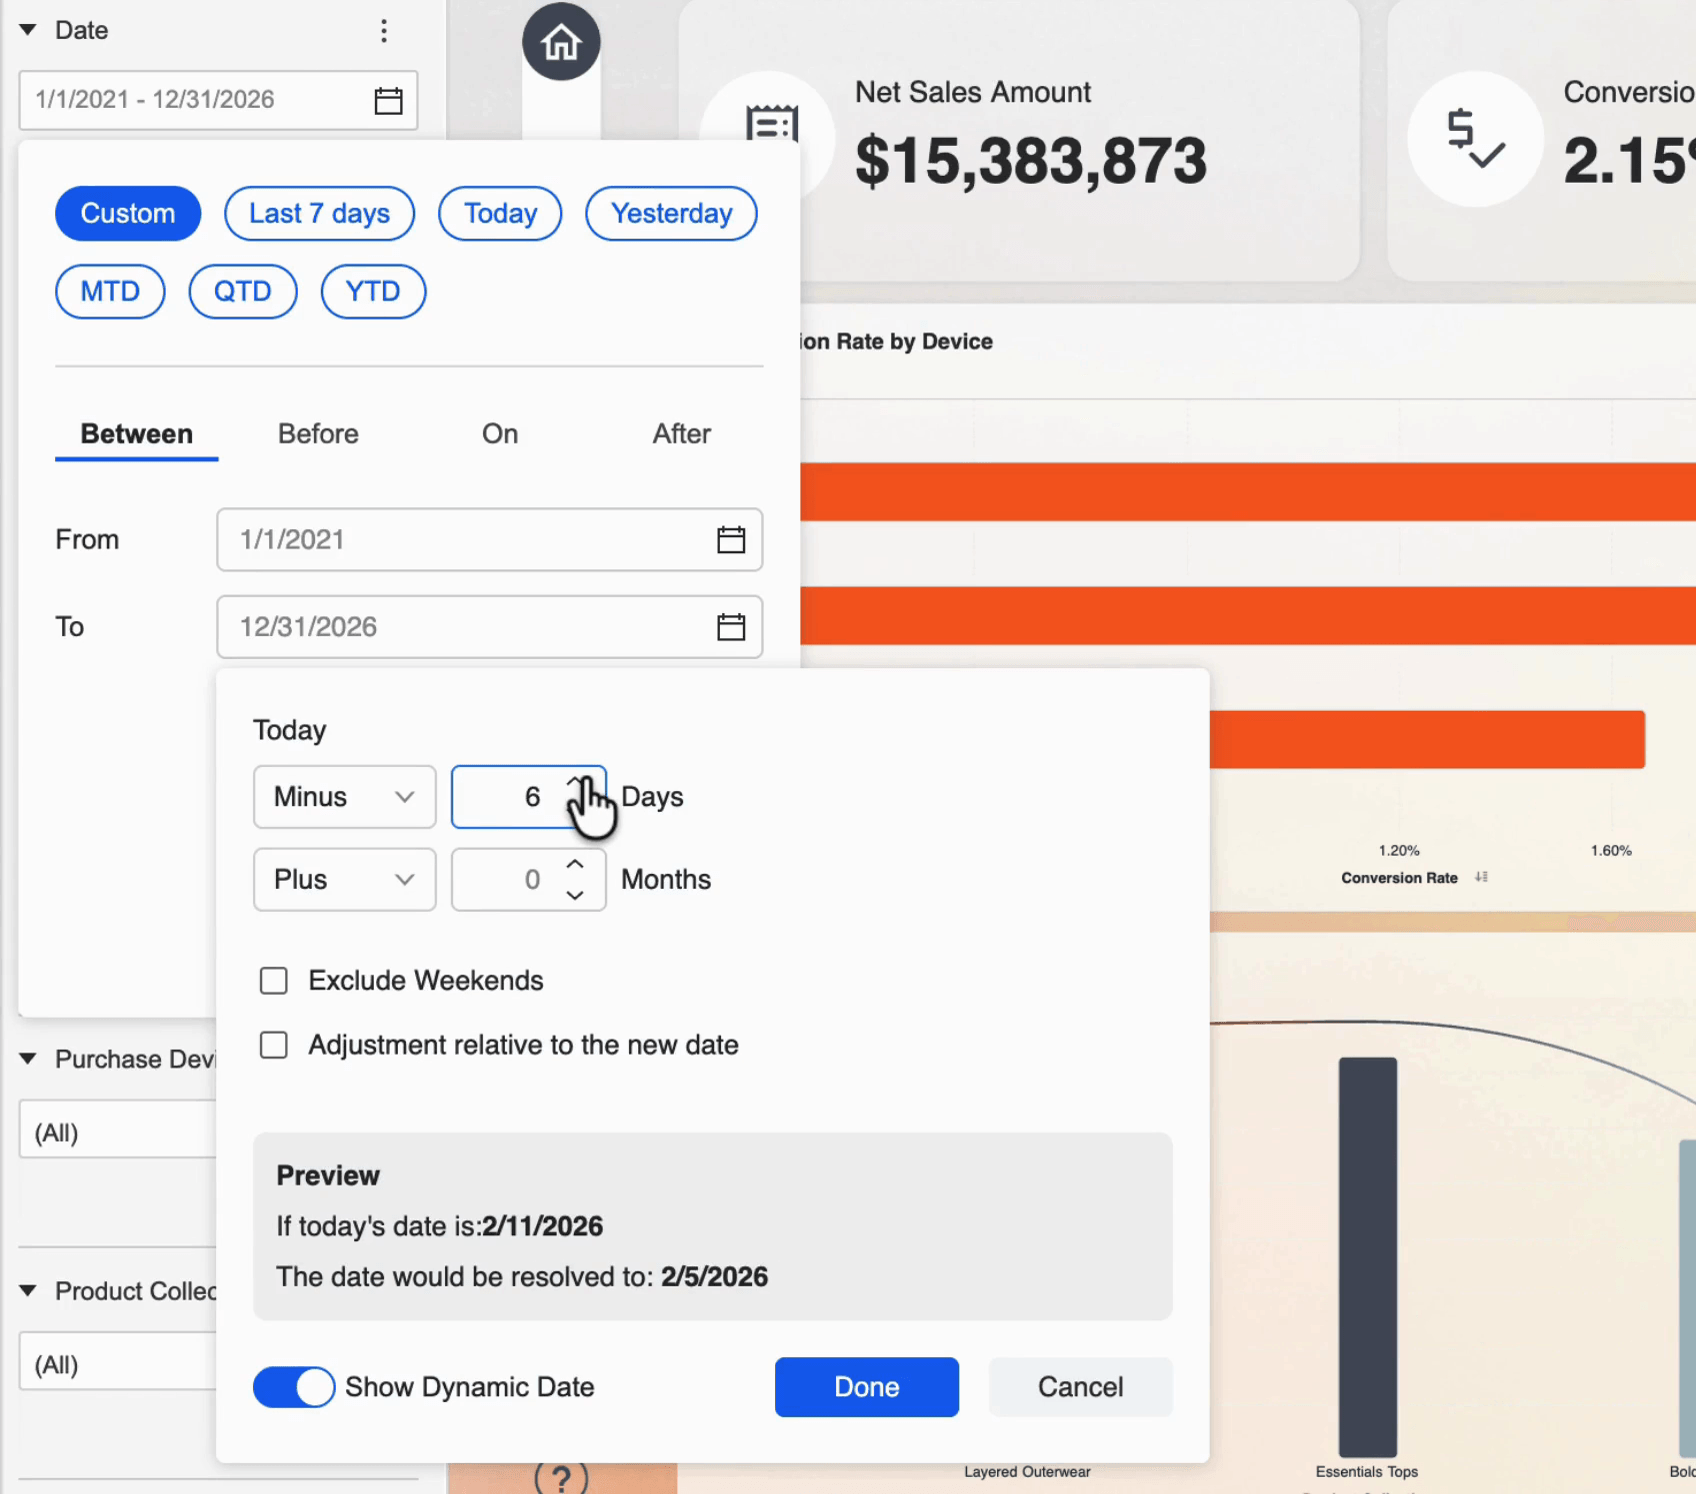1696x1494 pixels.
Task: Open calendar in top date range field
Action: [x=388, y=101]
